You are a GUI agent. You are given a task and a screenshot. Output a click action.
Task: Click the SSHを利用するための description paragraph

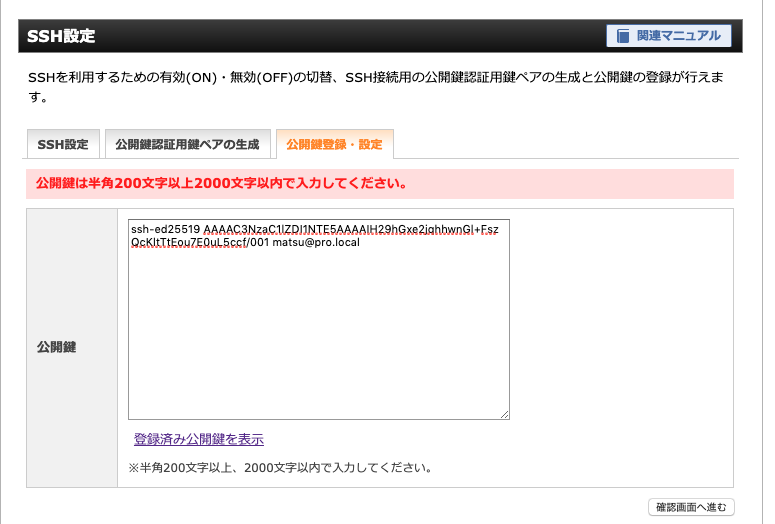click(x=376, y=87)
